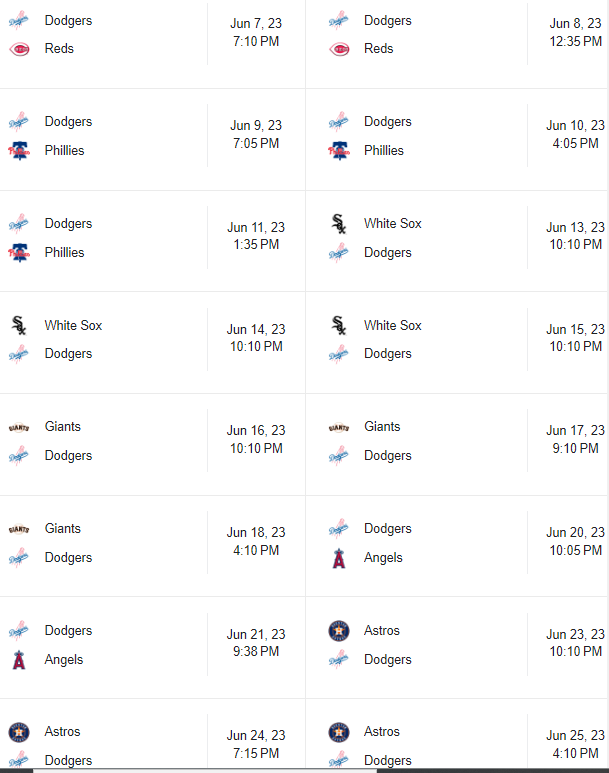Click the Phillies logo in Jun 11 game
Image resolution: width=609 pixels, height=773 pixels.
[18, 253]
